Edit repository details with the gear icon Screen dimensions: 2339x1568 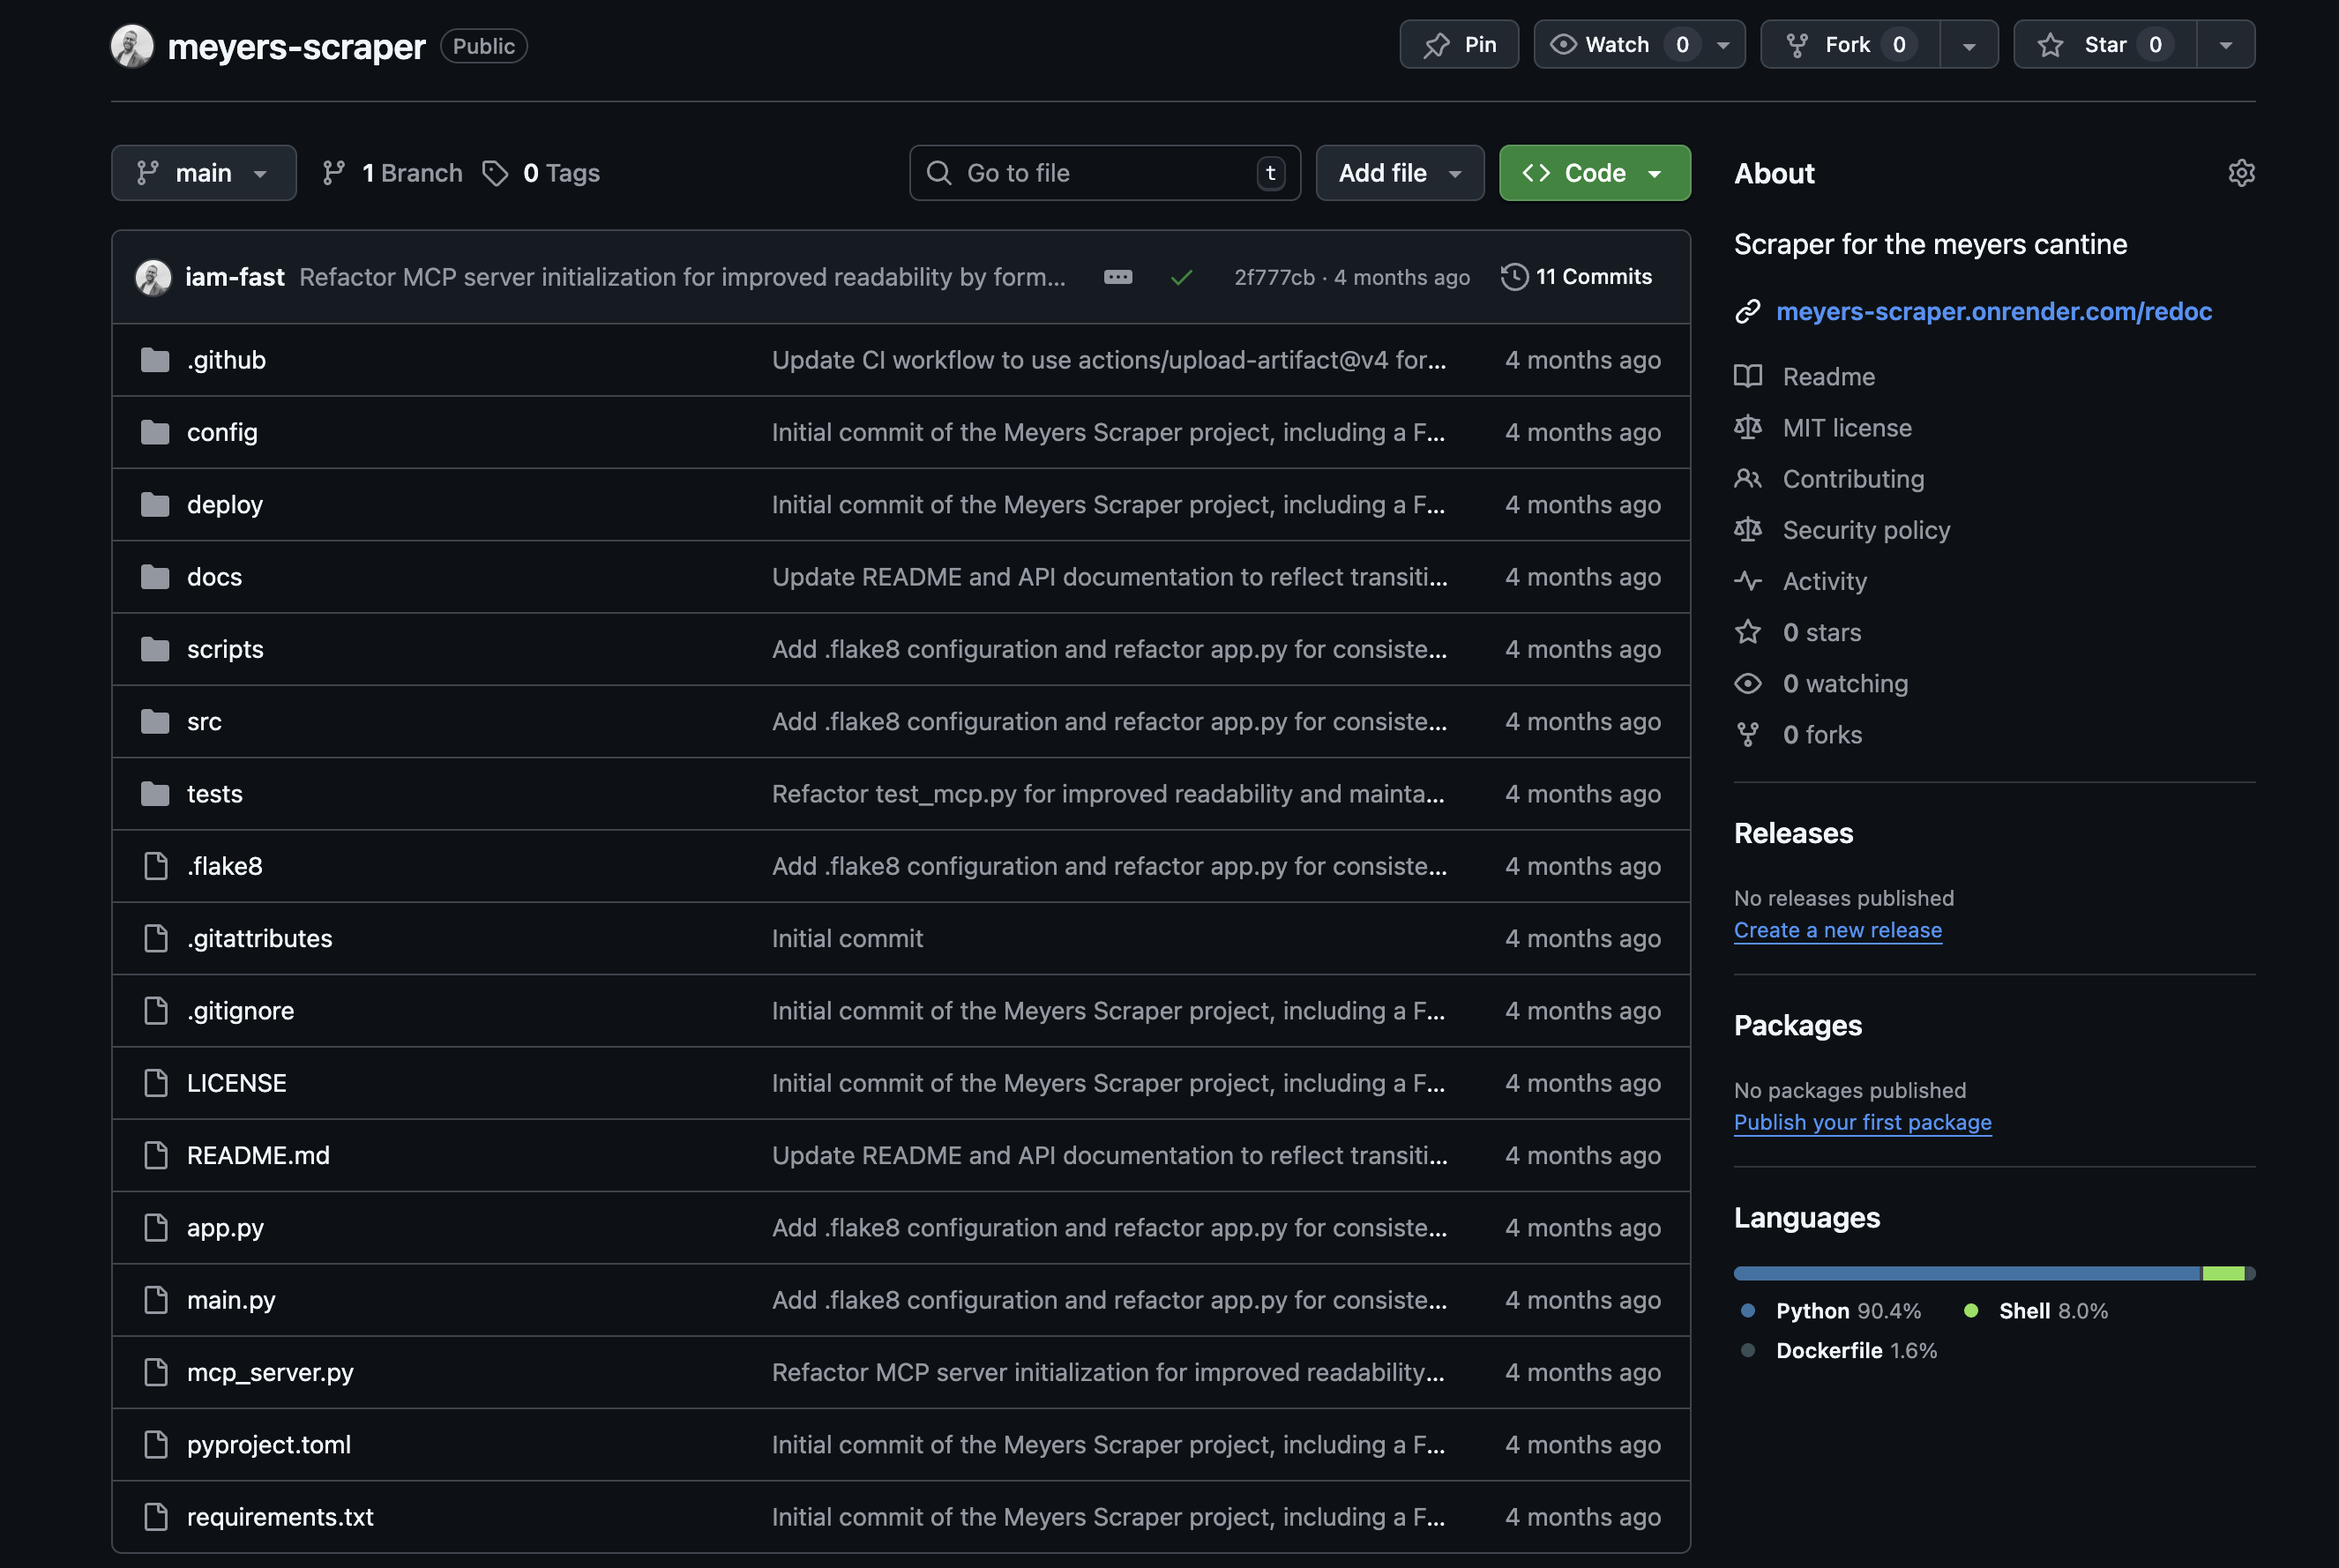2241,172
